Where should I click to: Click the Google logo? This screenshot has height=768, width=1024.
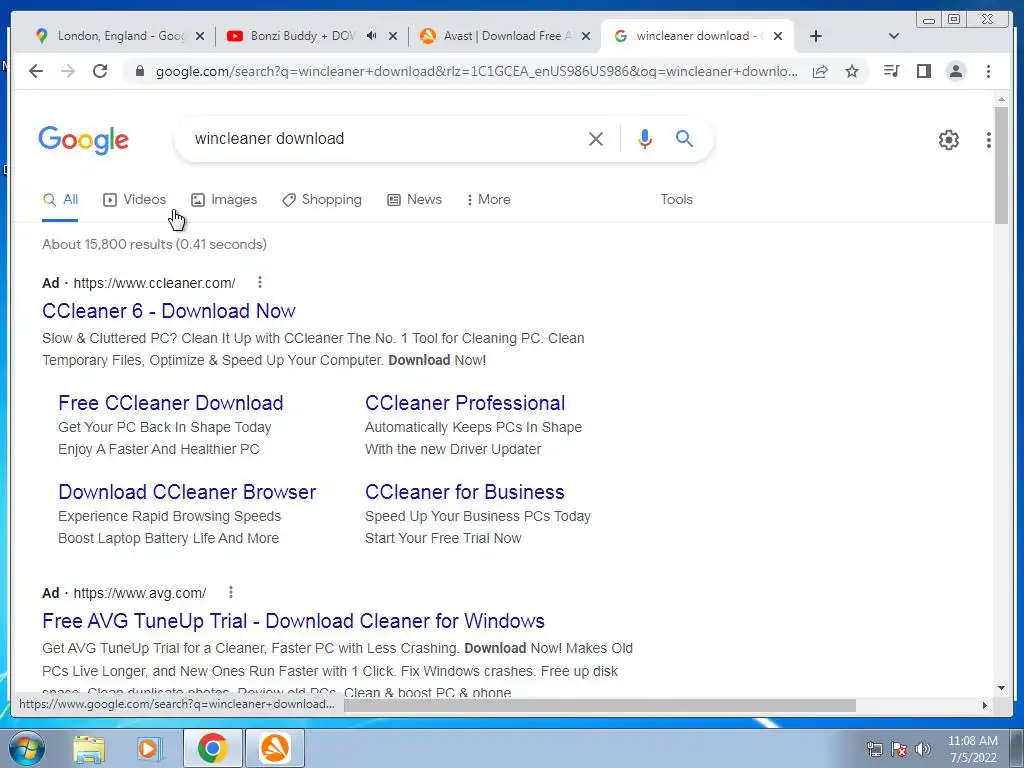pyautogui.click(x=84, y=140)
